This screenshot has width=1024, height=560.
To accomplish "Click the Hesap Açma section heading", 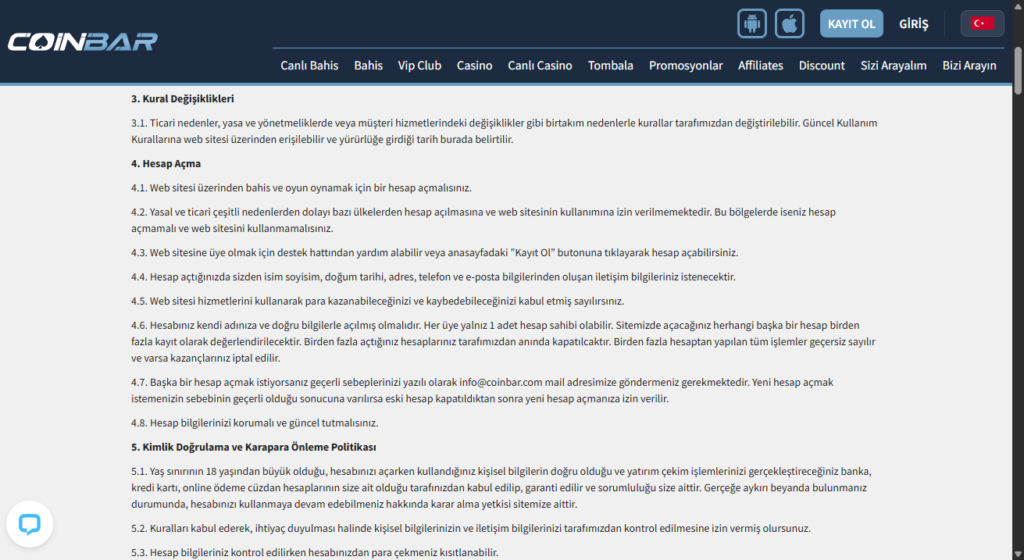I will tap(165, 163).
